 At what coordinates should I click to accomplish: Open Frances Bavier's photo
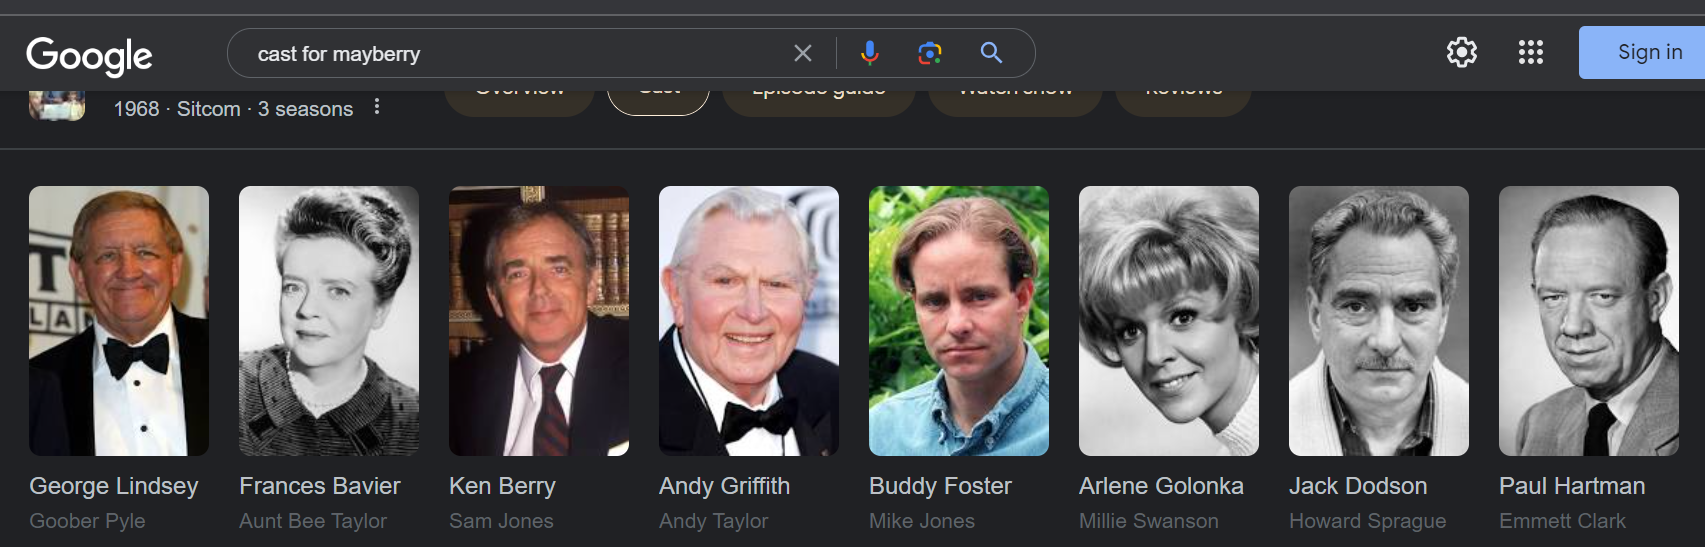coord(329,321)
